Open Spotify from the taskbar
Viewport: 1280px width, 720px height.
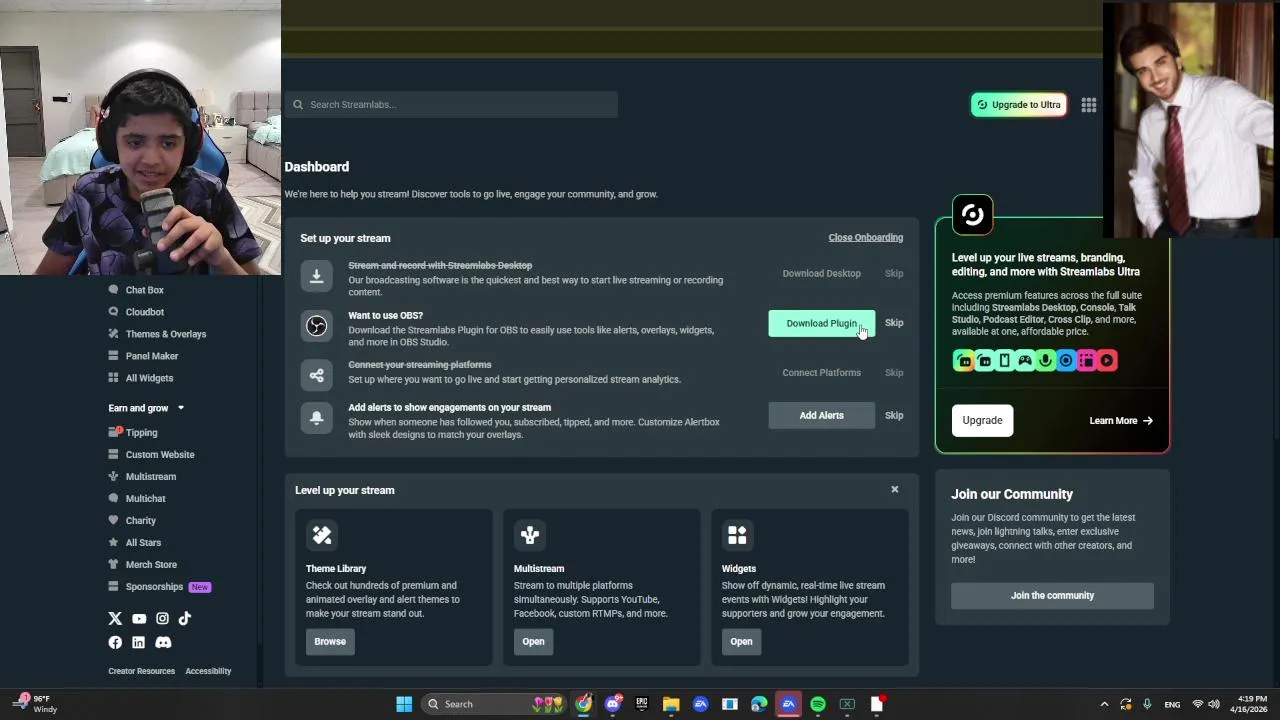pos(818,704)
